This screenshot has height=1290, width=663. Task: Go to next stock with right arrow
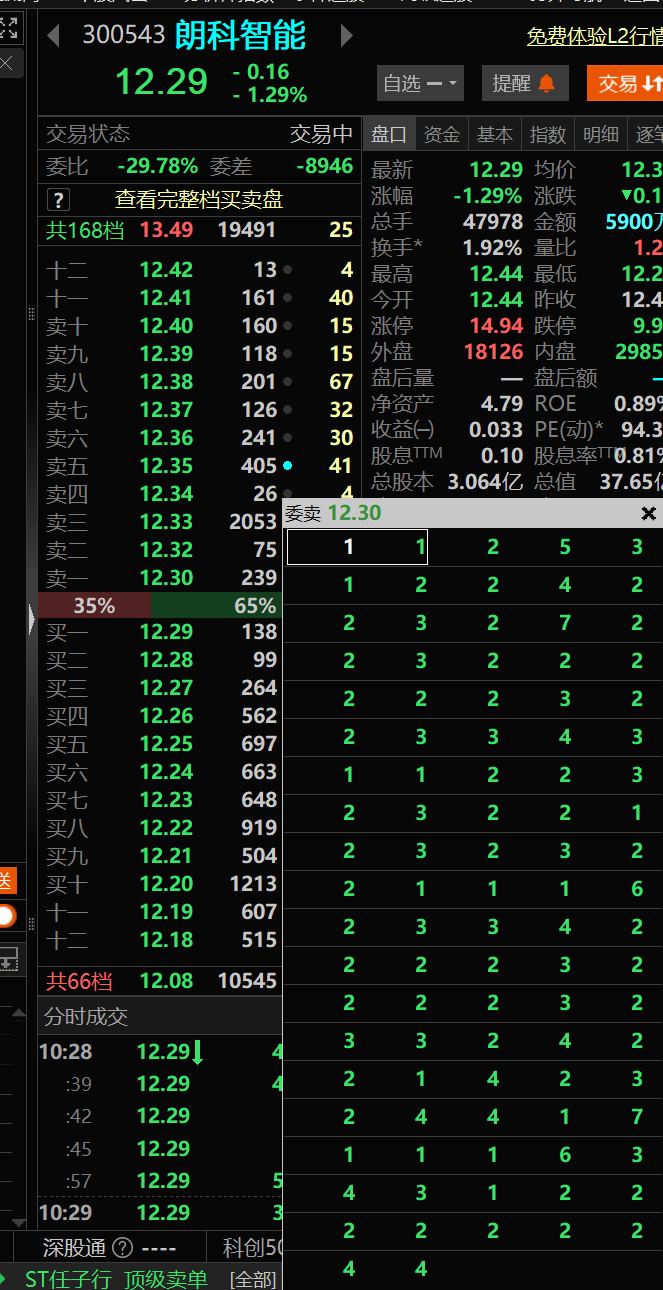tap(347, 36)
